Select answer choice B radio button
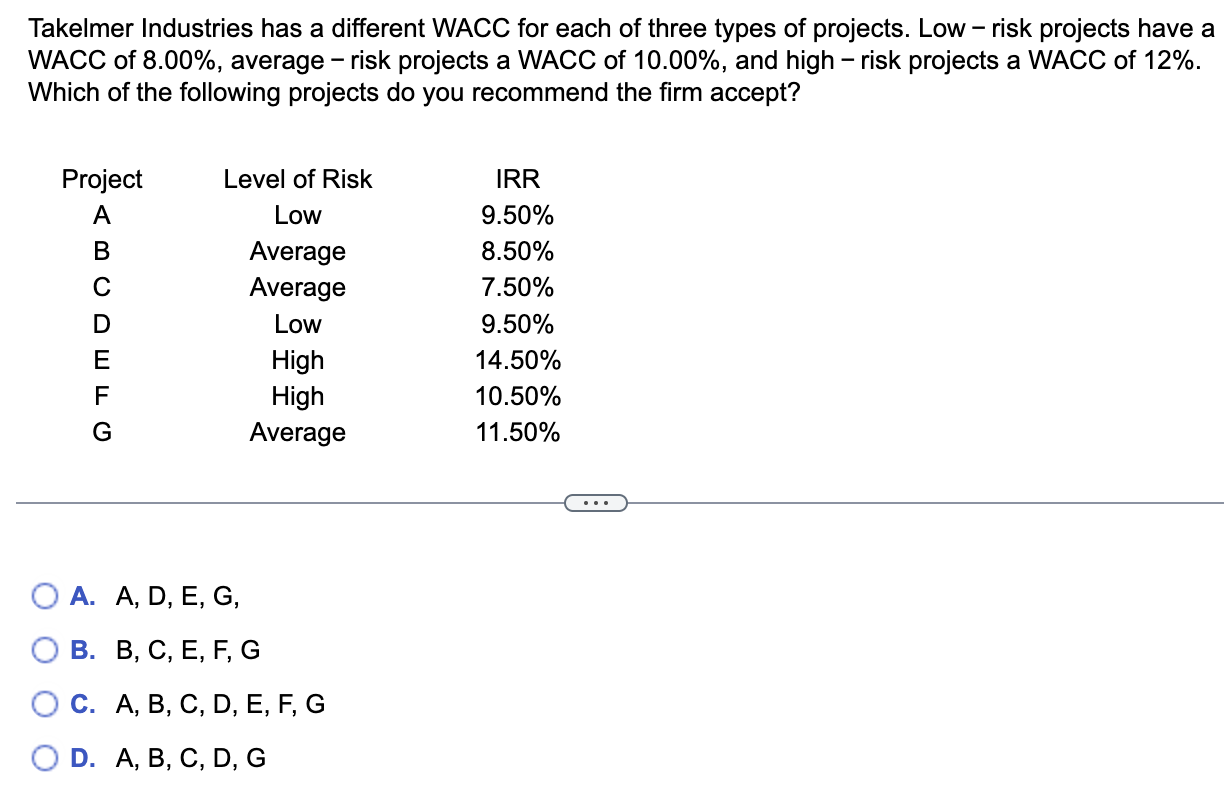Image resolution: width=1224 pixels, height=802 pixels. pos(44,649)
